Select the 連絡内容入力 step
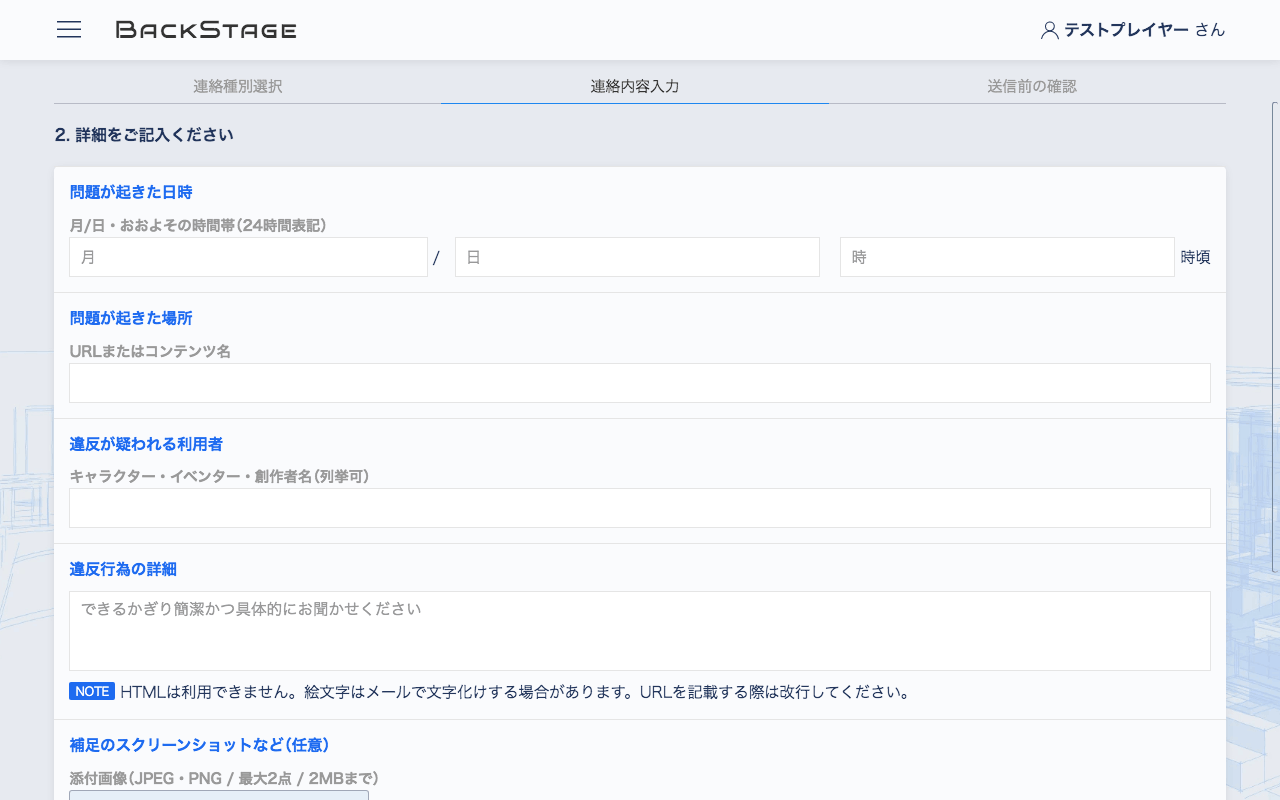1280x800 pixels. pyautogui.click(x=635, y=86)
